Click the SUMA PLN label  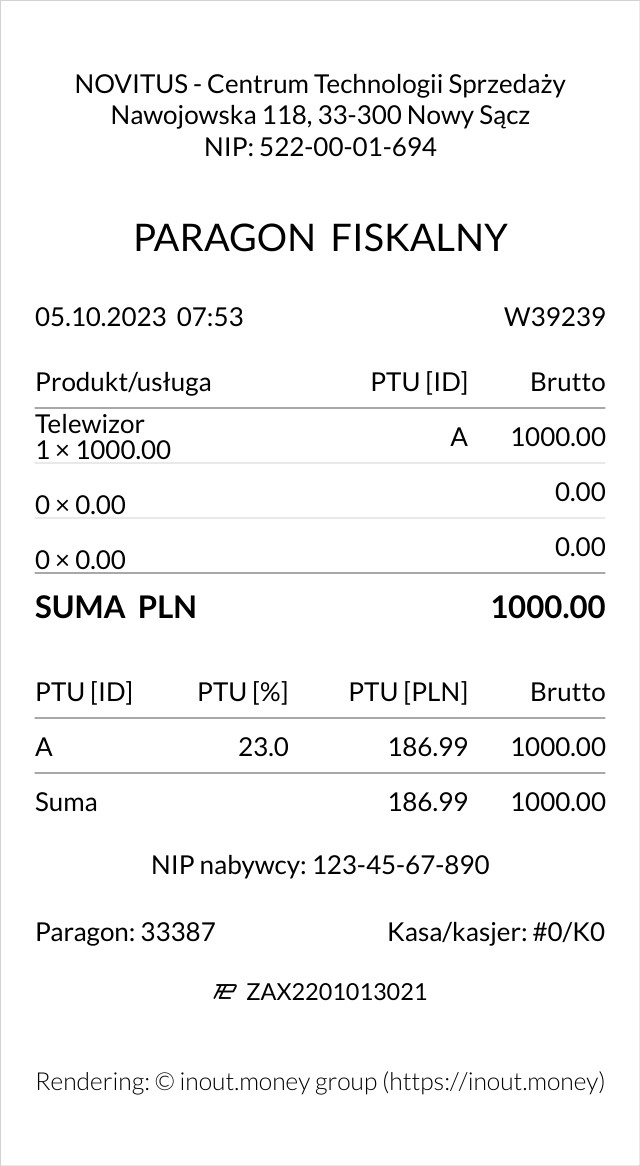tap(116, 607)
